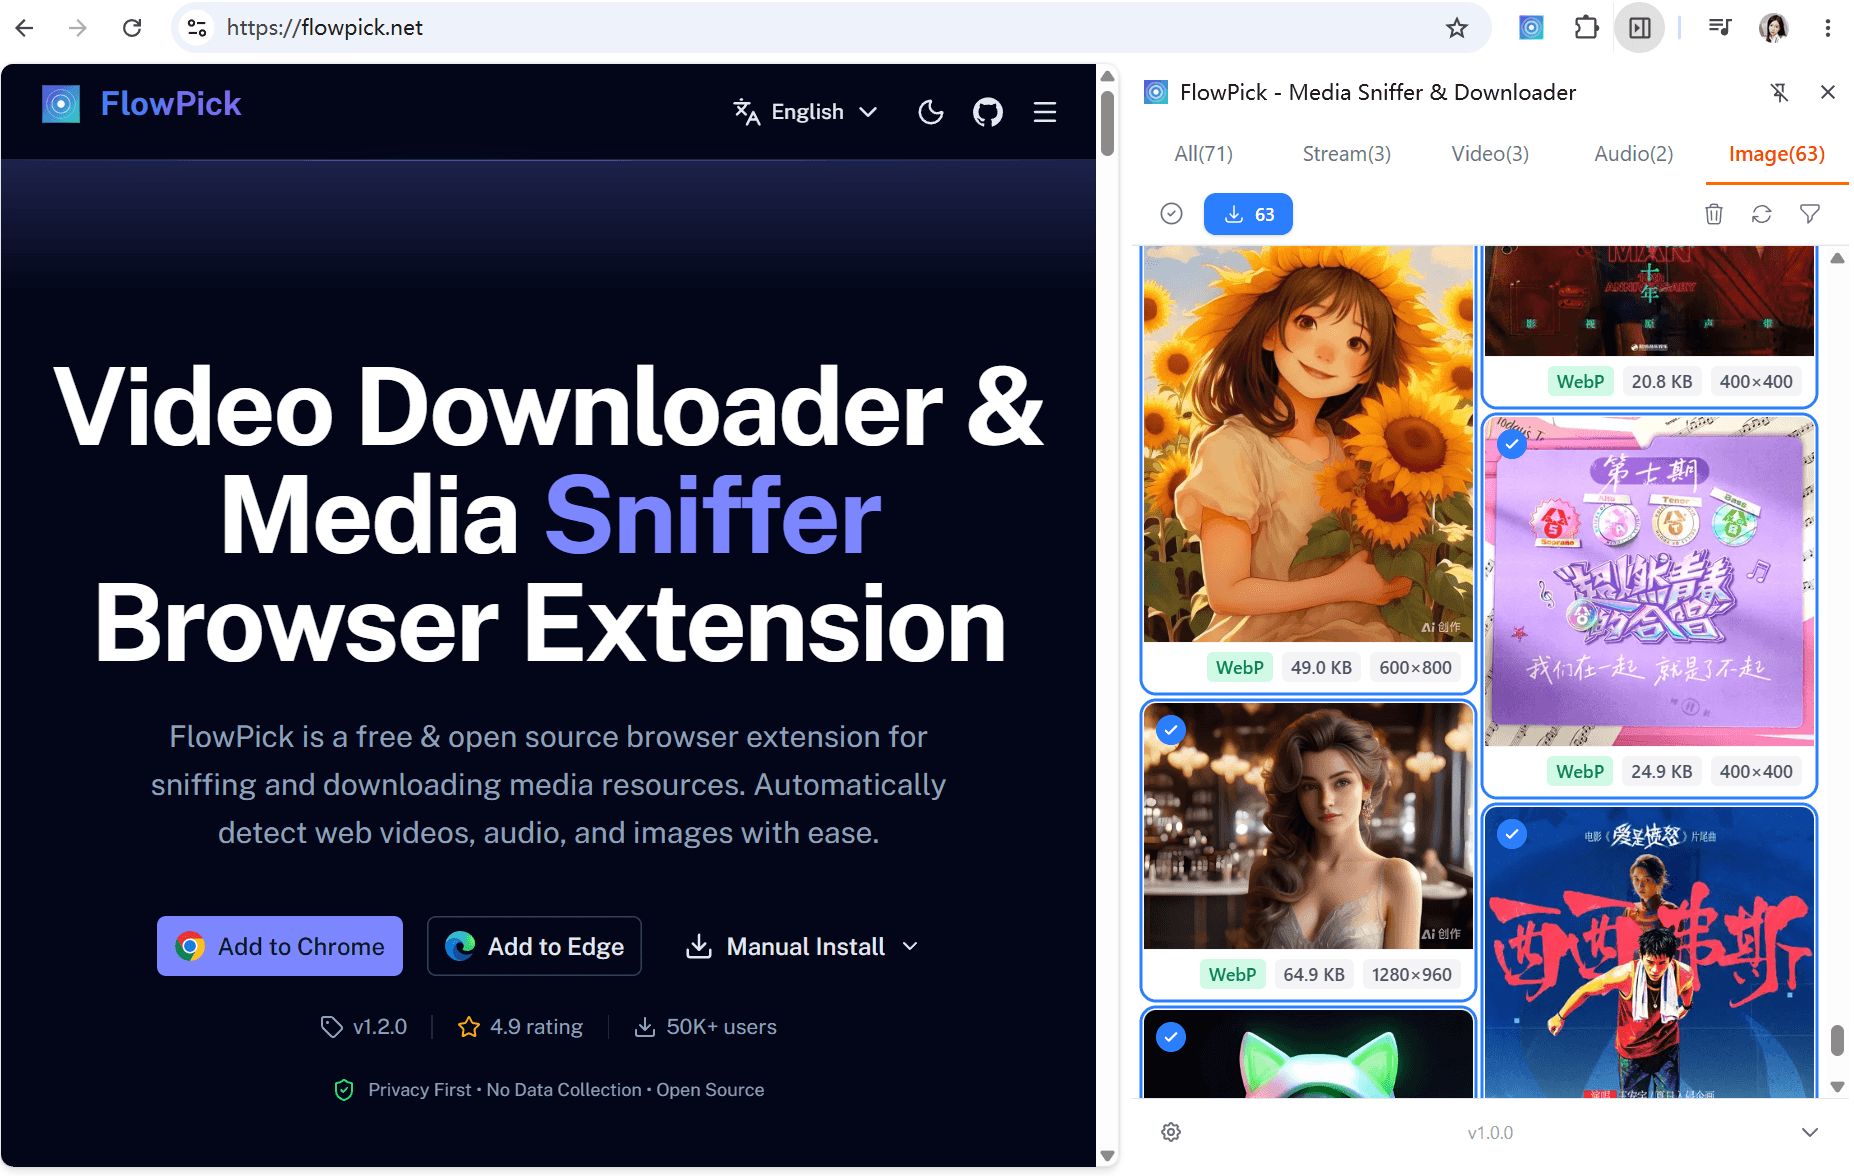This screenshot has width=1854, height=1176.
Task: Click the 50K+ users download icon
Action: [645, 1027]
